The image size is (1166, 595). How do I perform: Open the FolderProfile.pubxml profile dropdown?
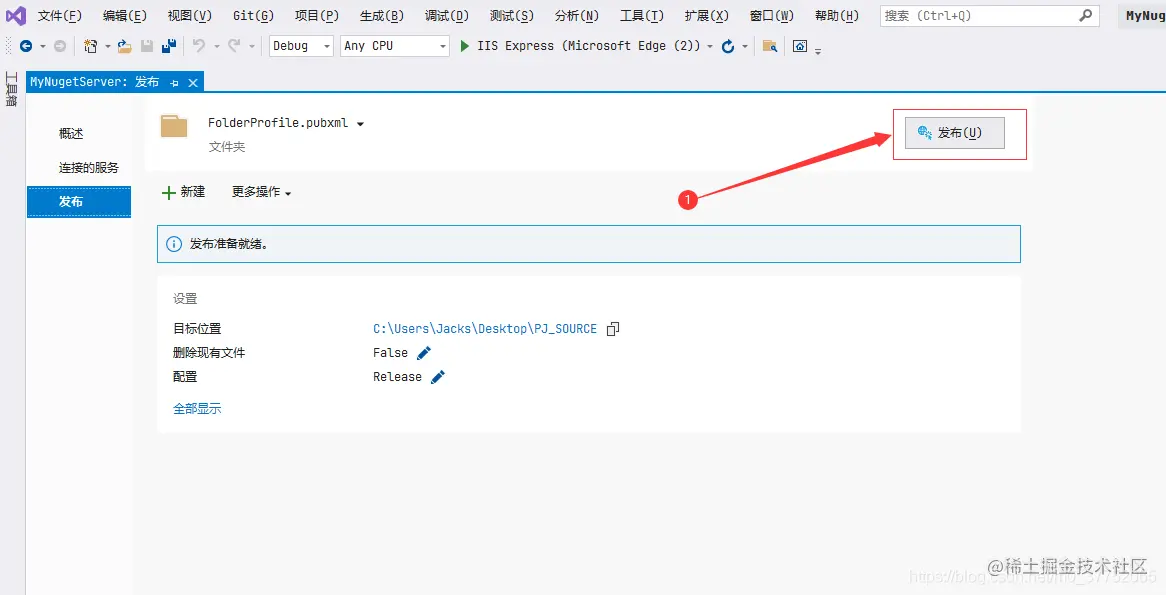point(361,124)
